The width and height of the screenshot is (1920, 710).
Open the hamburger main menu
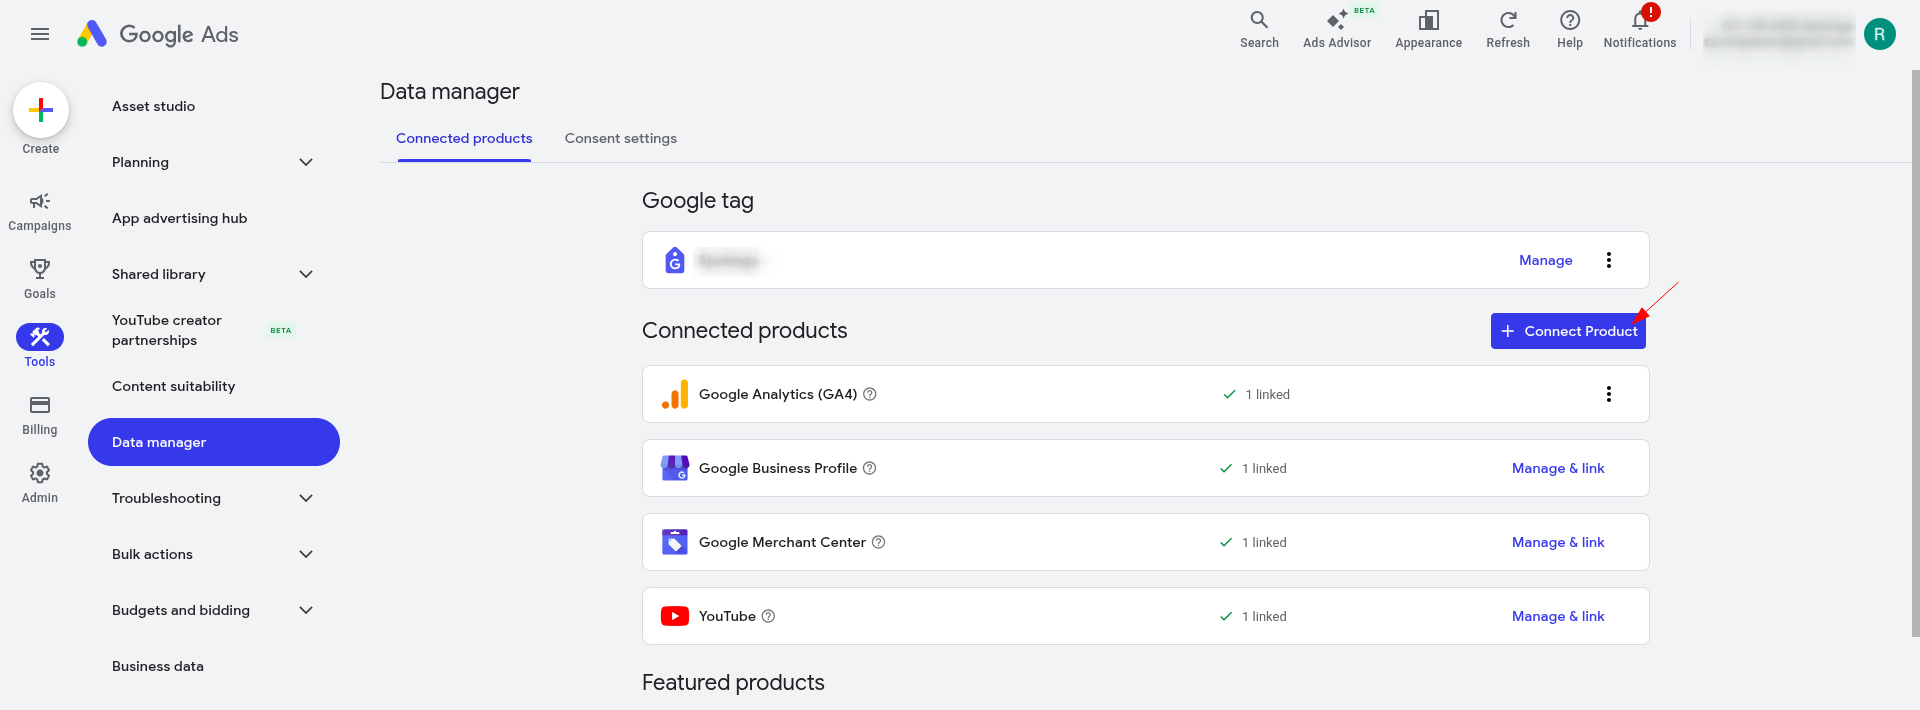click(40, 34)
